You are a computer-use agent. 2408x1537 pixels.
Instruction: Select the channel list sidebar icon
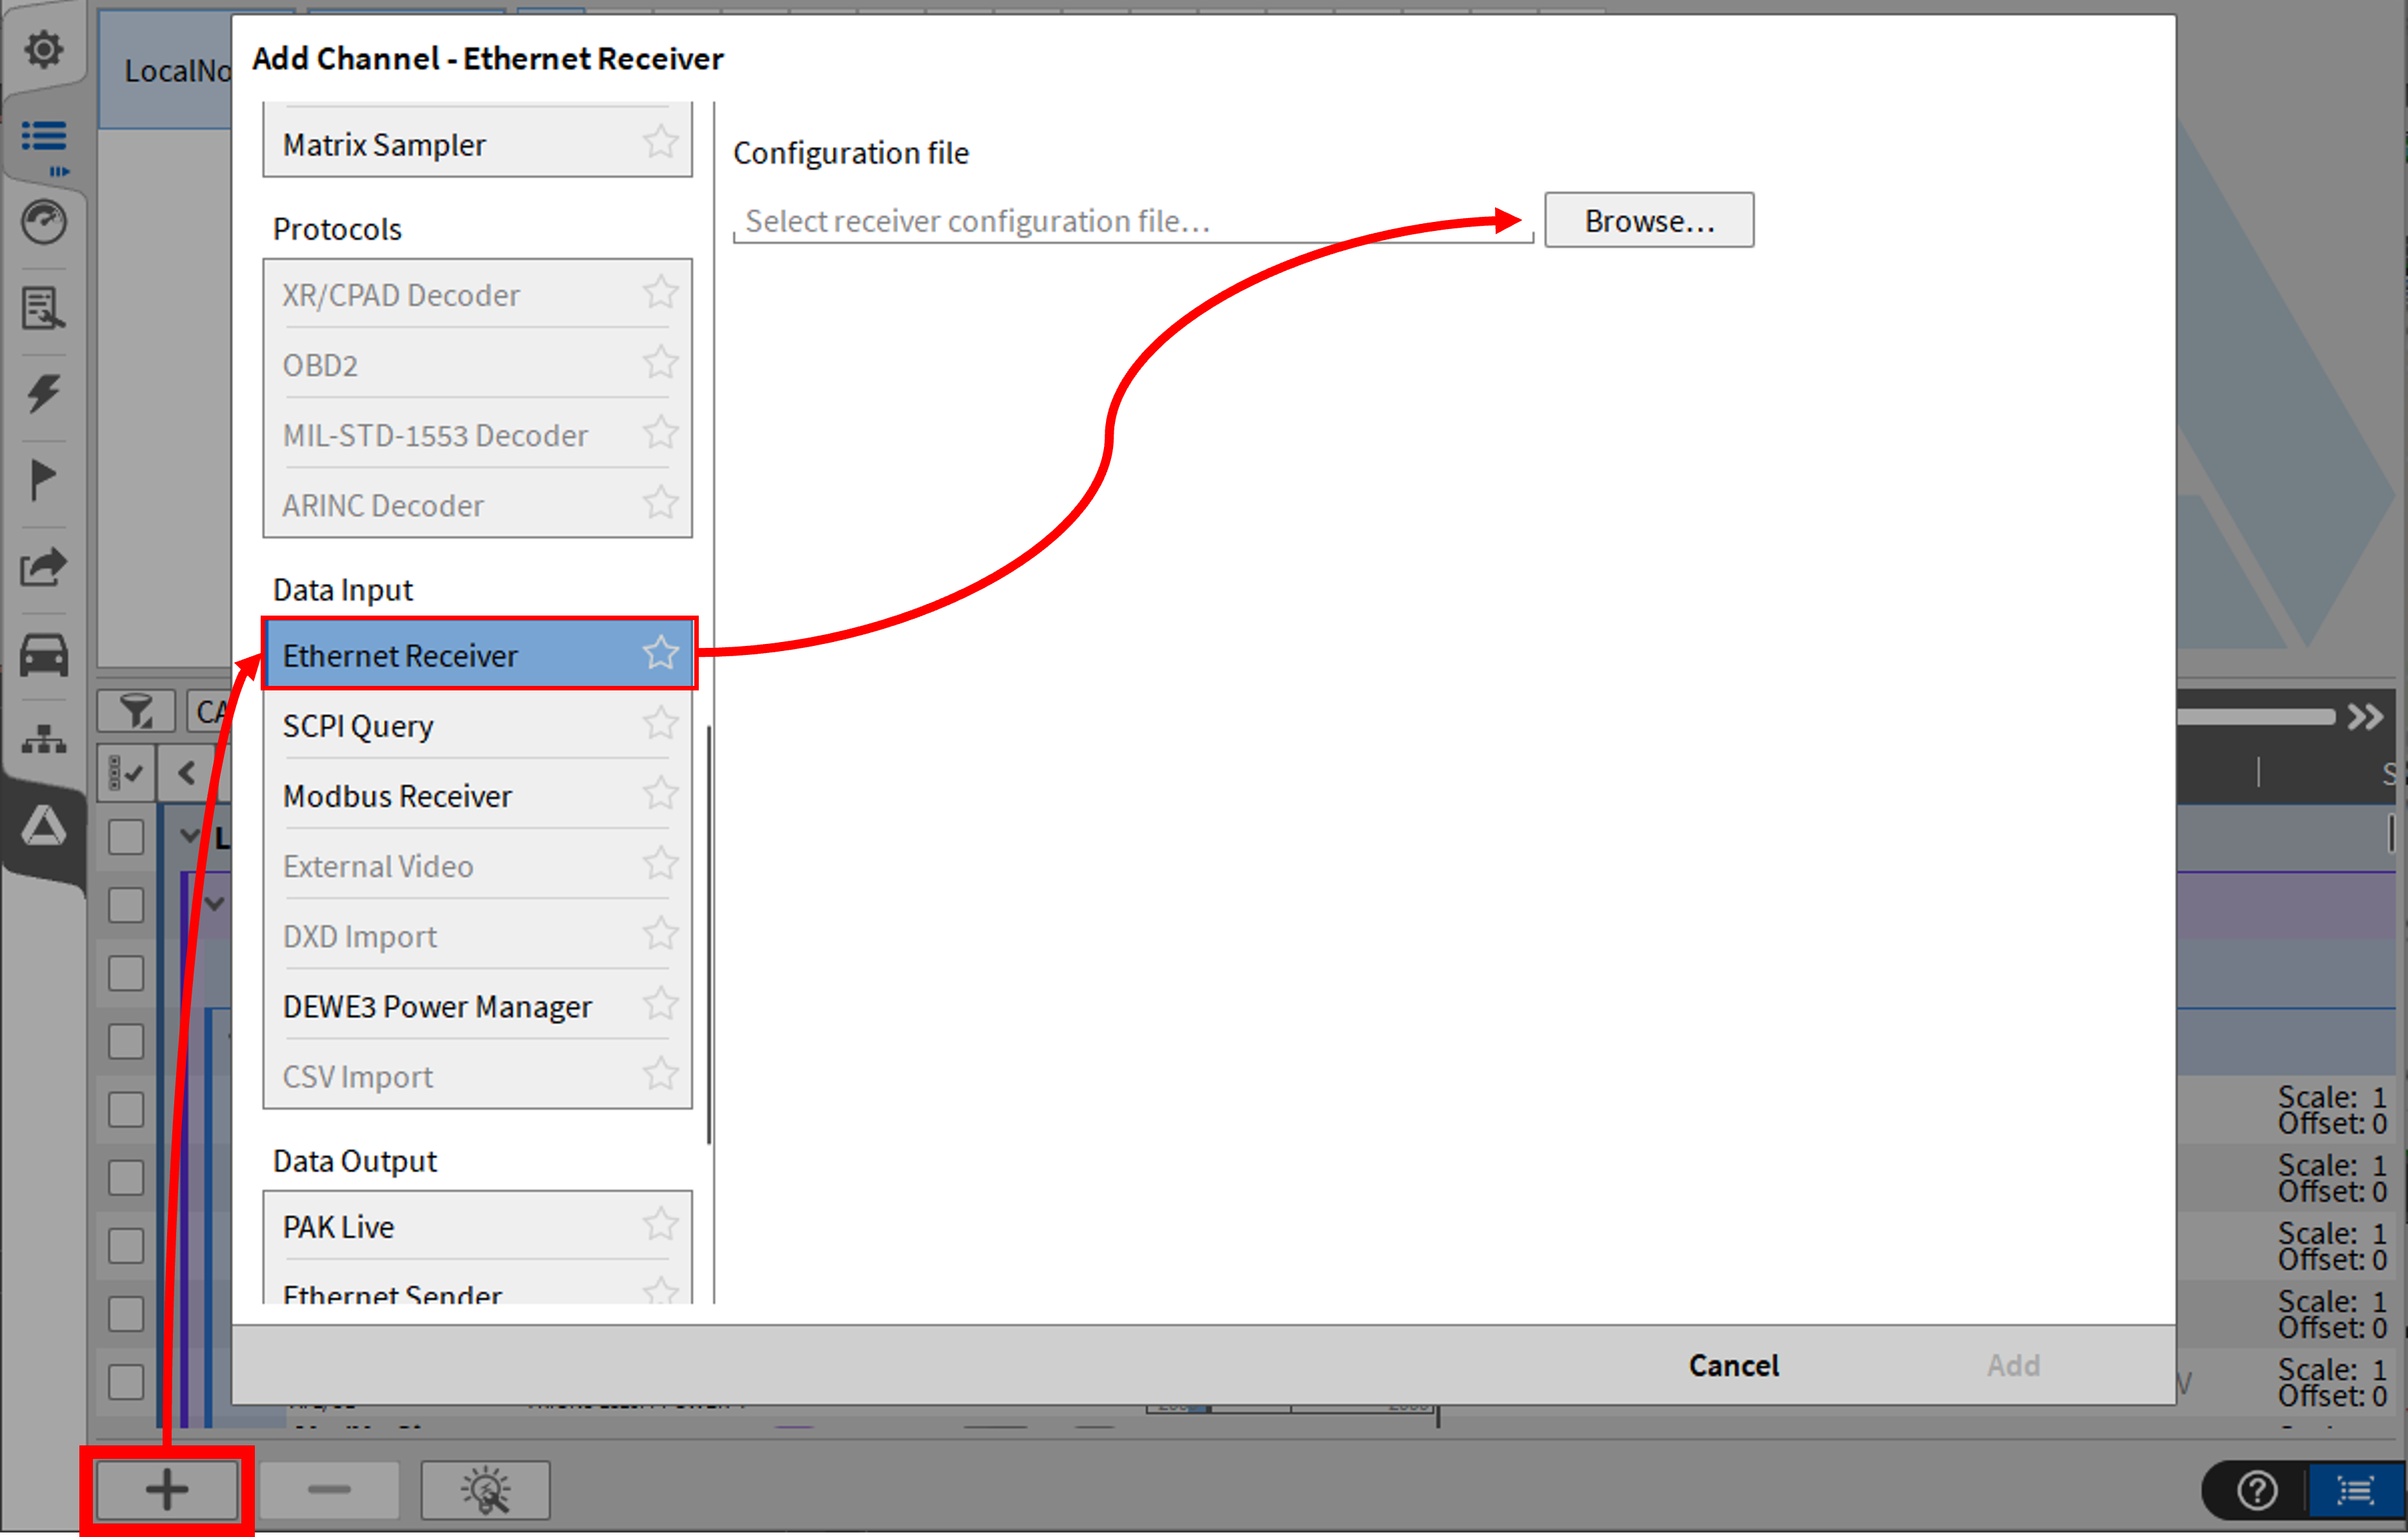[43, 136]
